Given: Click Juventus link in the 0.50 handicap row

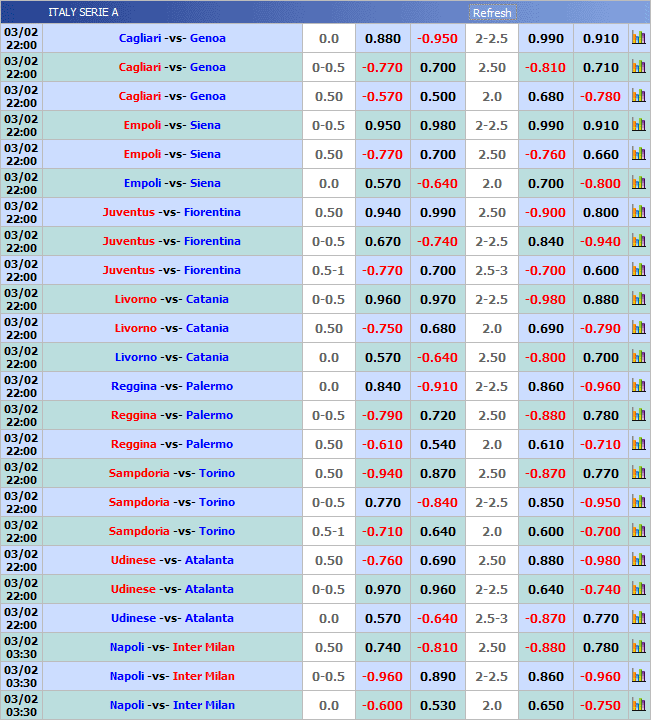Looking at the screenshot, I should [128, 212].
